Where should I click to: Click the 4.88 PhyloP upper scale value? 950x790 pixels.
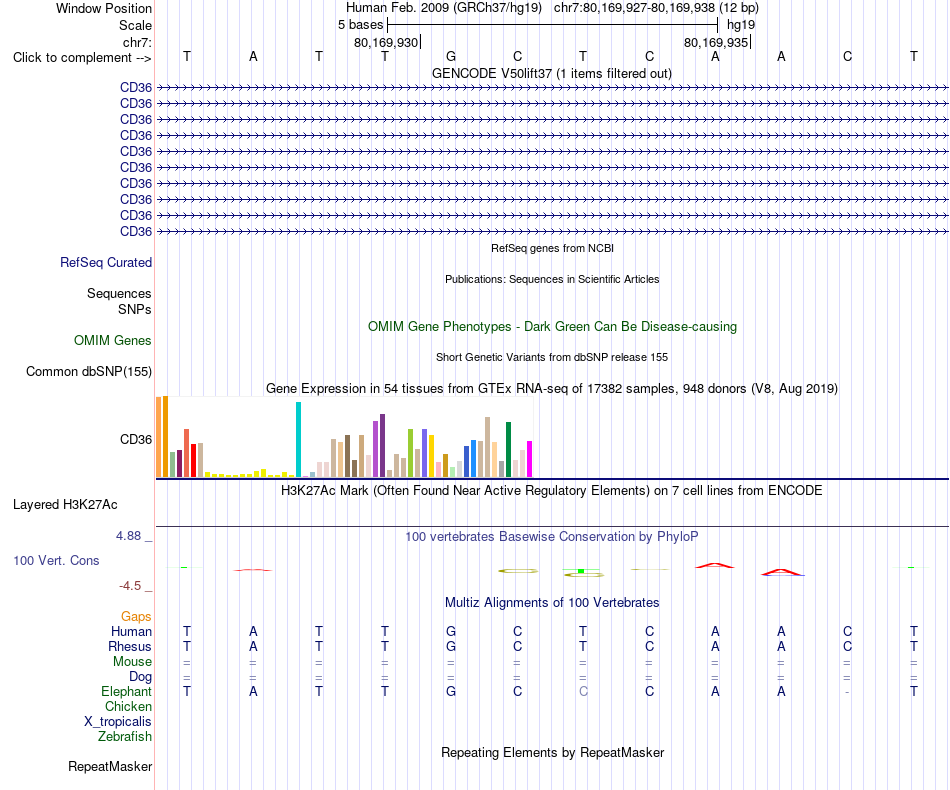[x=128, y=536]
